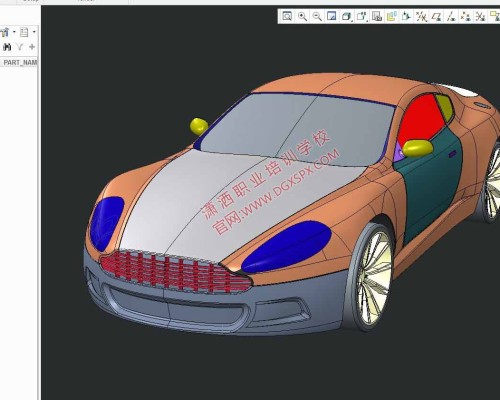This screenshot has width=500, height=400.
Task: Toggle datum point display
Action: [465, 16]
